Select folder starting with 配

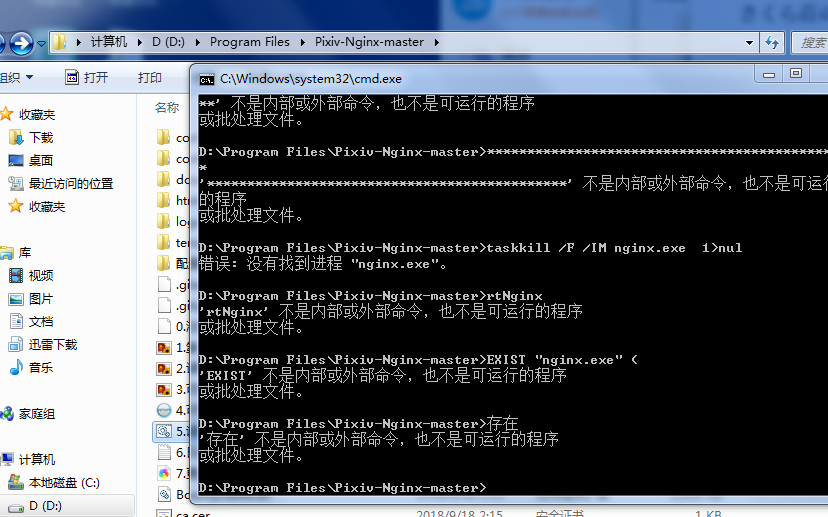tap(173, 263)
